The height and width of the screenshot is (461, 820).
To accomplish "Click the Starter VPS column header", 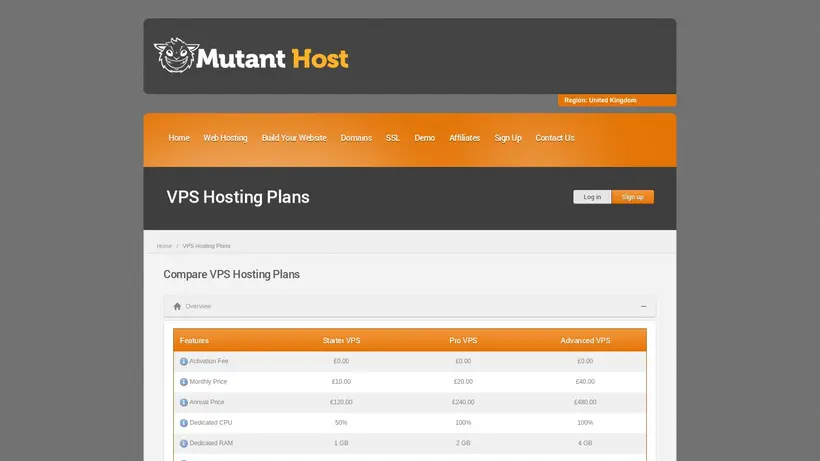I will 341,340.
